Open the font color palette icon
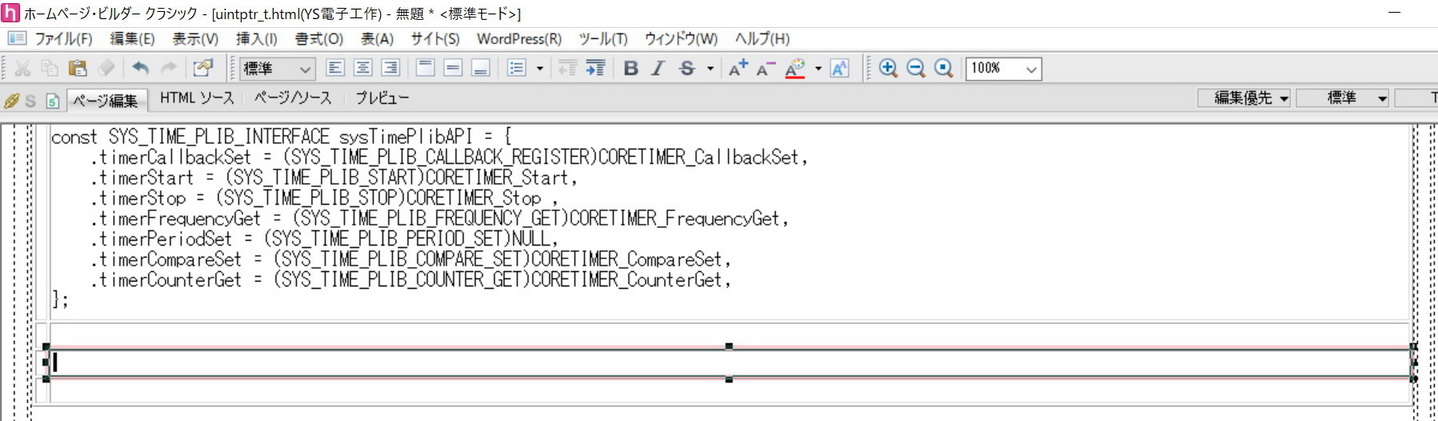The width and height of the screenshot is (1438, 421). [x=795, y=69]
